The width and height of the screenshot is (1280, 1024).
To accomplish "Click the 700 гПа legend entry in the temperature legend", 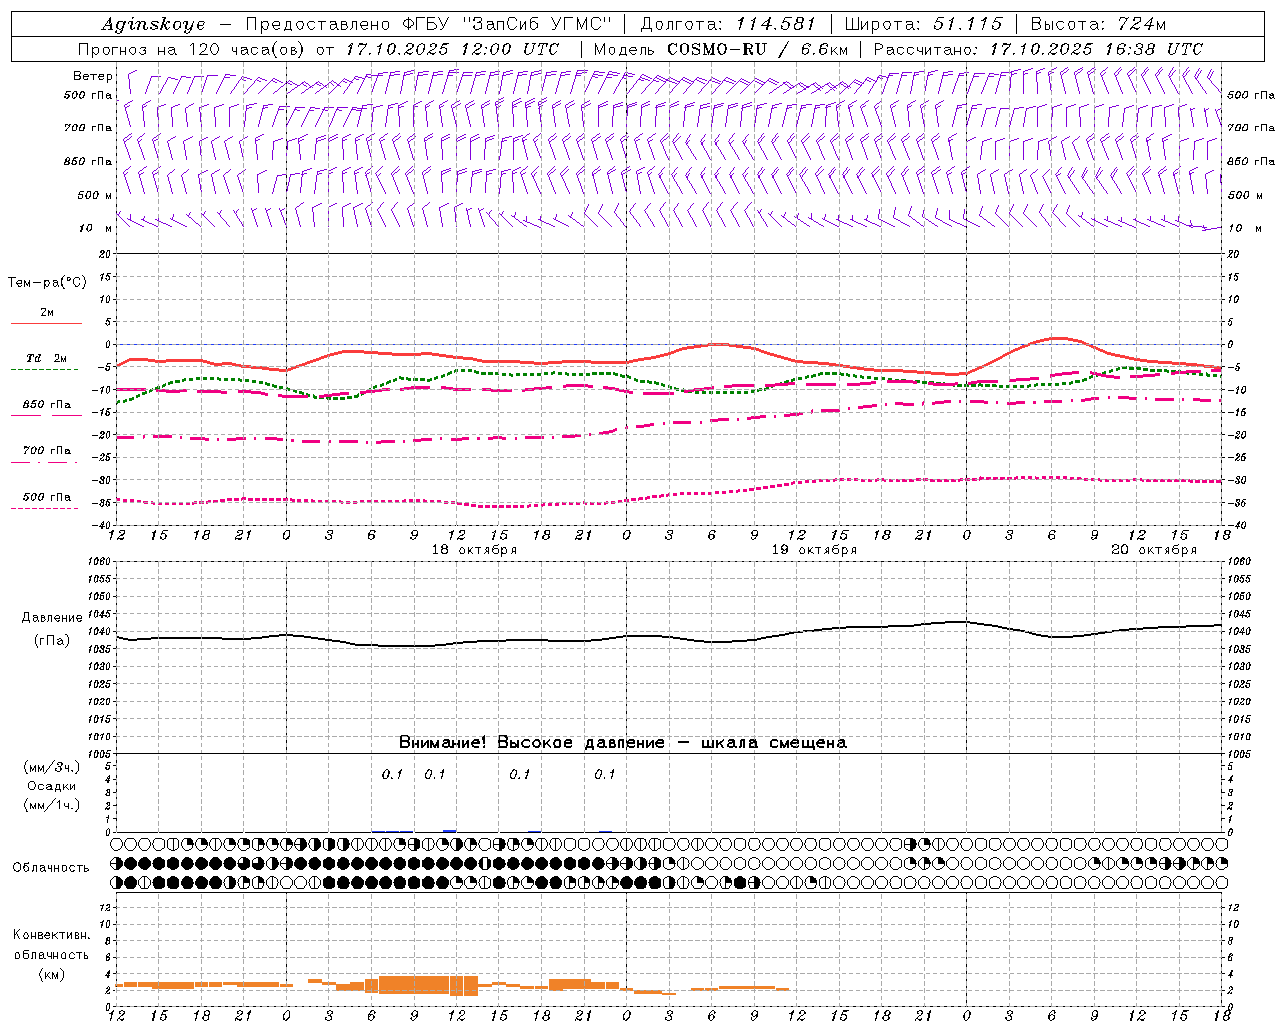I will (x=47, y=450).
